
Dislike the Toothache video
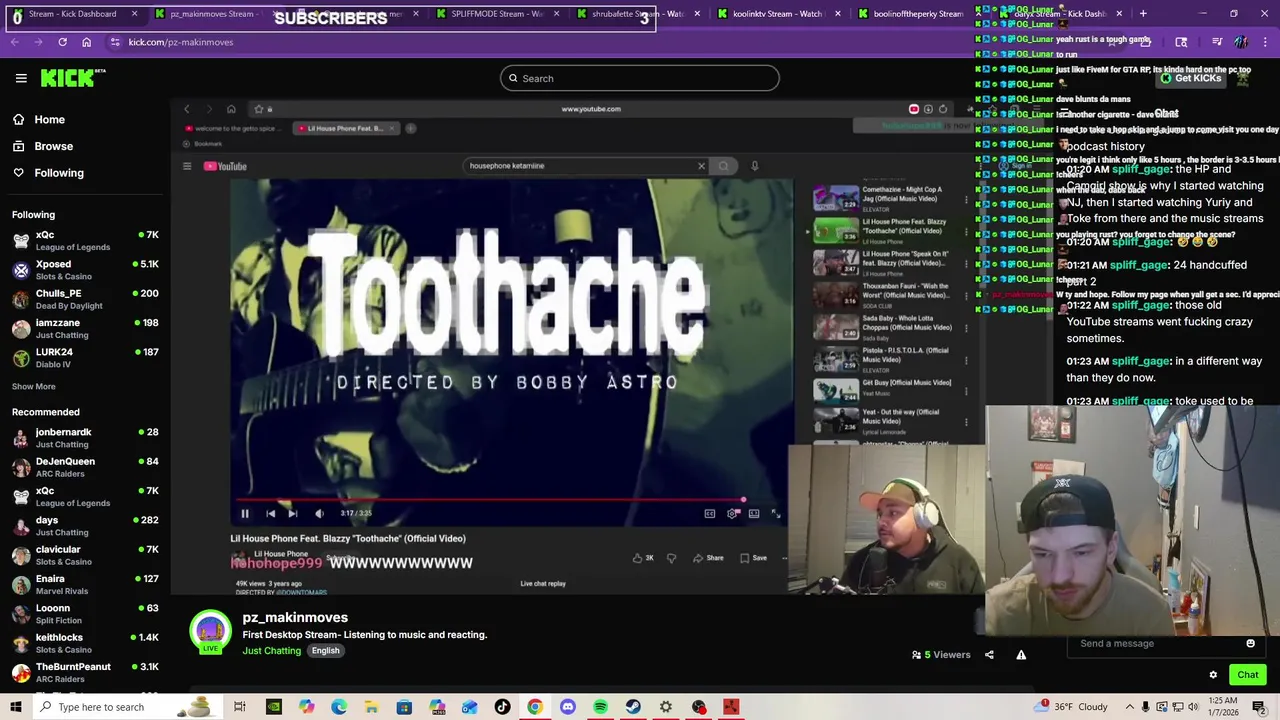click(671, 558)
